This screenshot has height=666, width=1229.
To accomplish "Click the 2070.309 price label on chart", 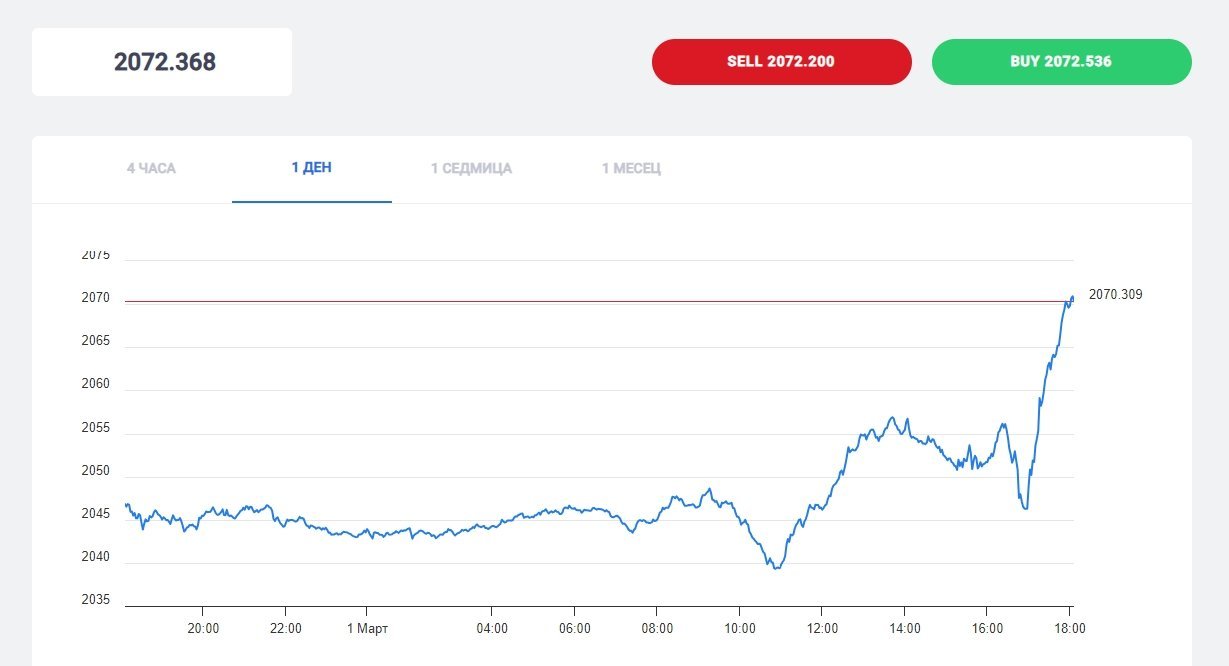I will (x=1115, y=295).
